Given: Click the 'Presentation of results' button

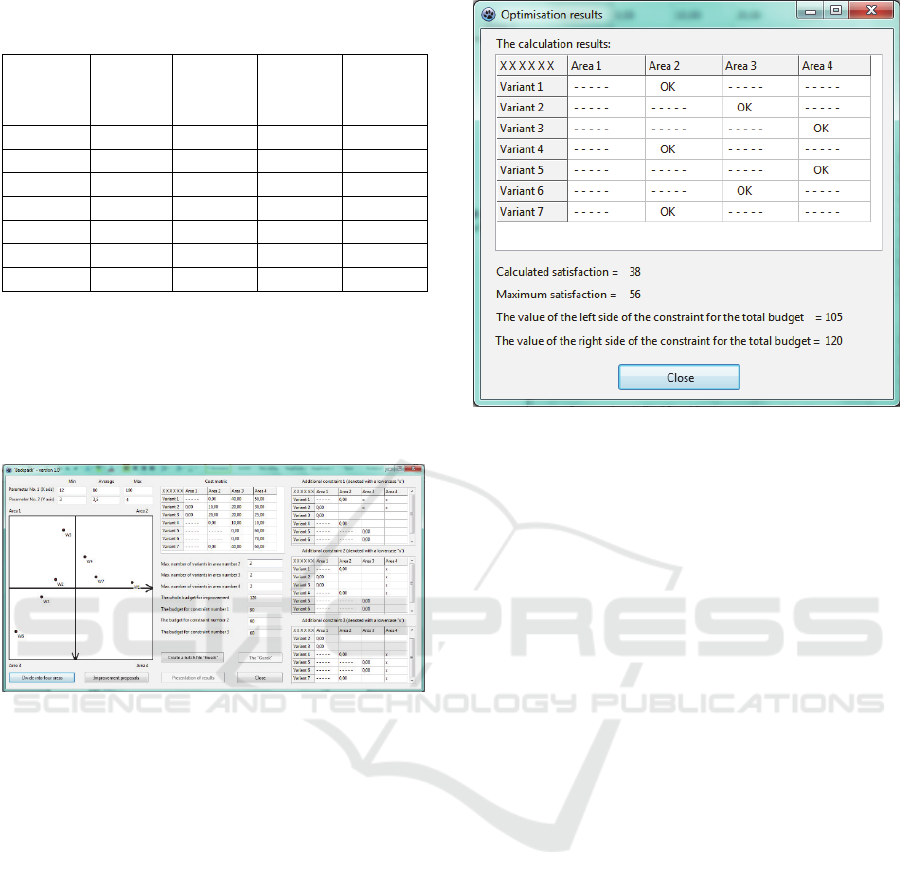Looking at the screenshot, I should click(193, 677).
